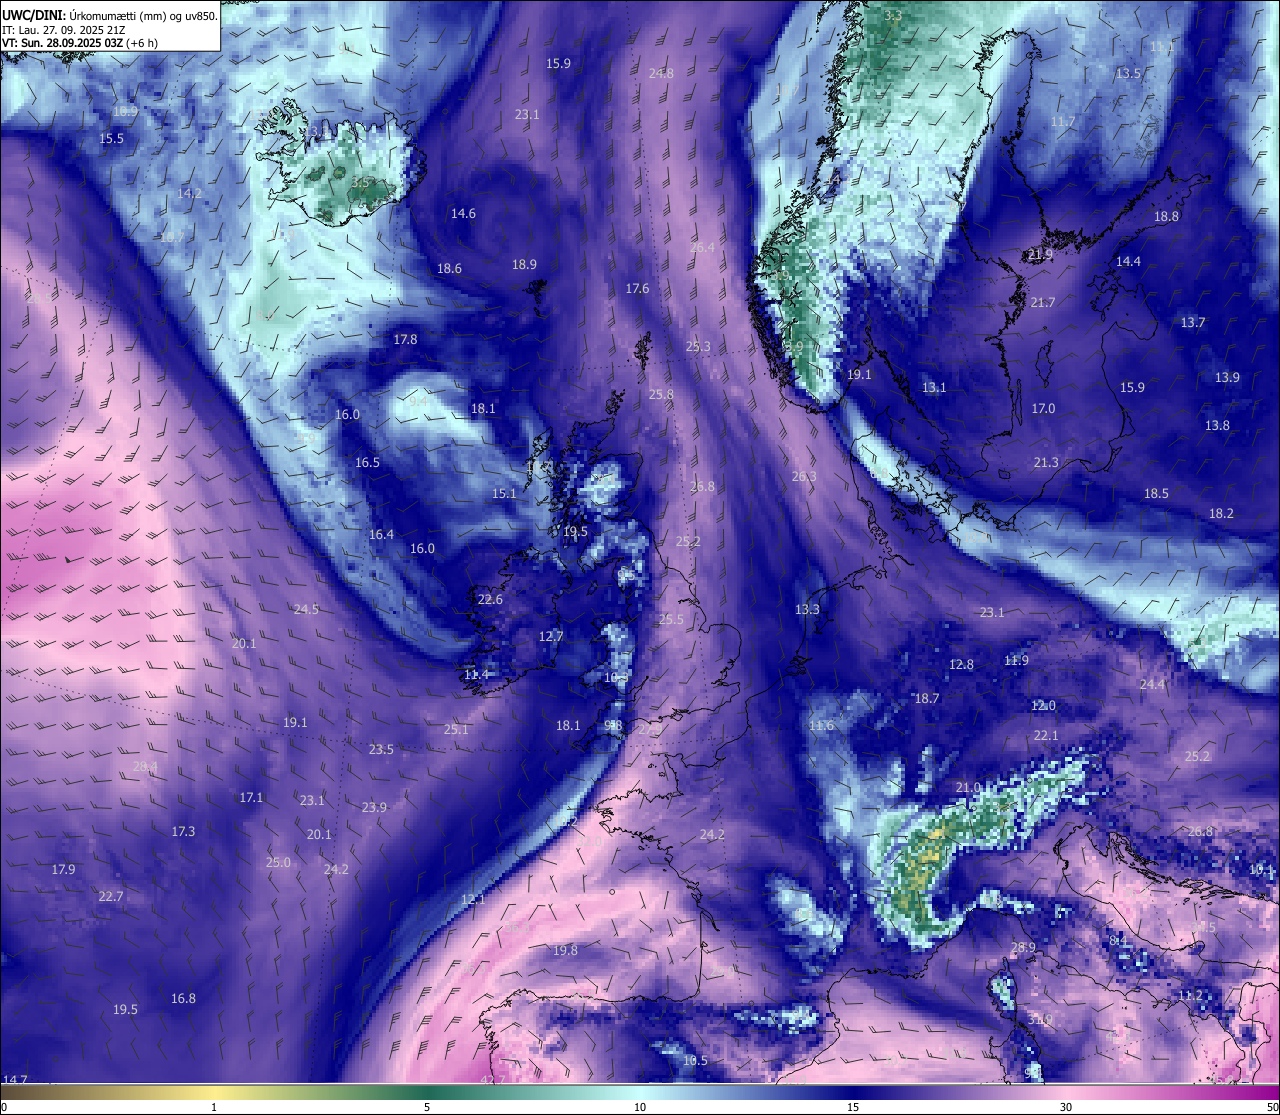Click the map value '18.6'
This screenshot has height=1115, width=1280.
coord(449,269)
